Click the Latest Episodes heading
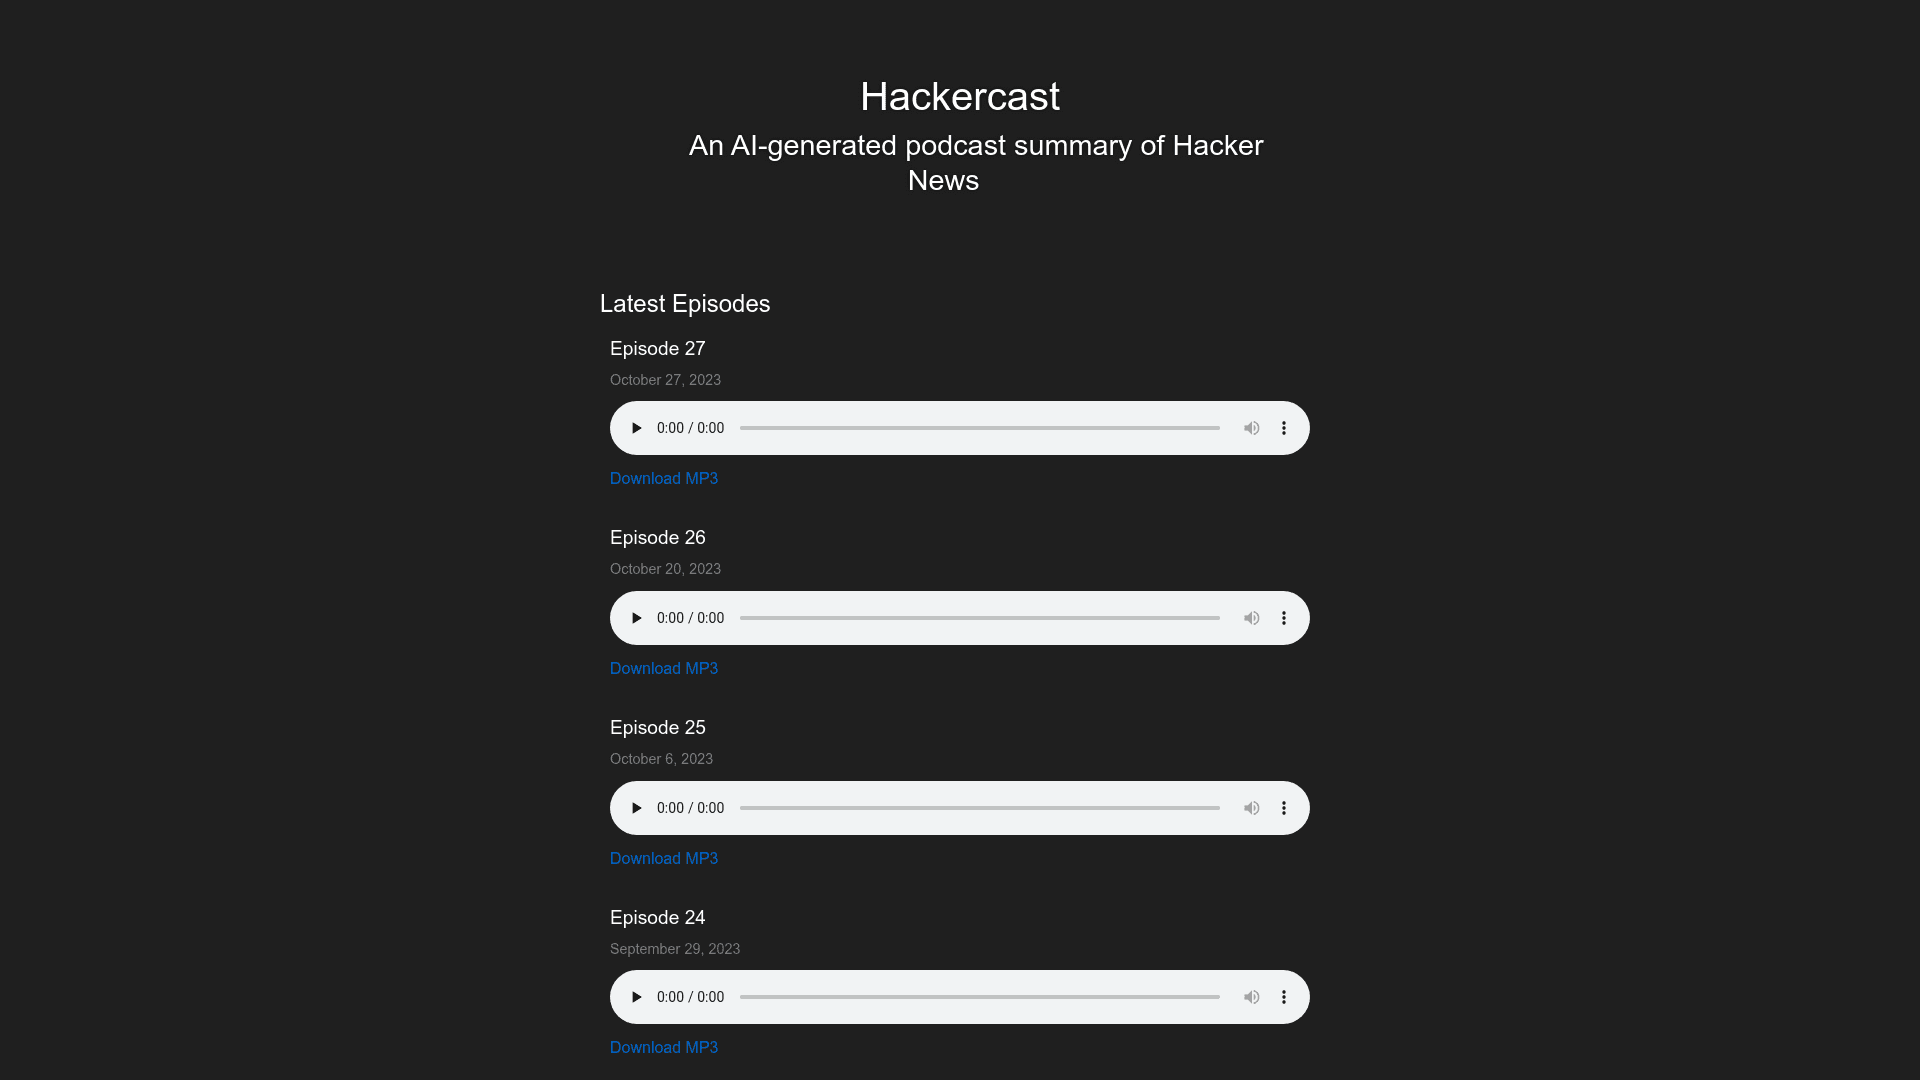The image size is (1920, 1080). [685, 303]
